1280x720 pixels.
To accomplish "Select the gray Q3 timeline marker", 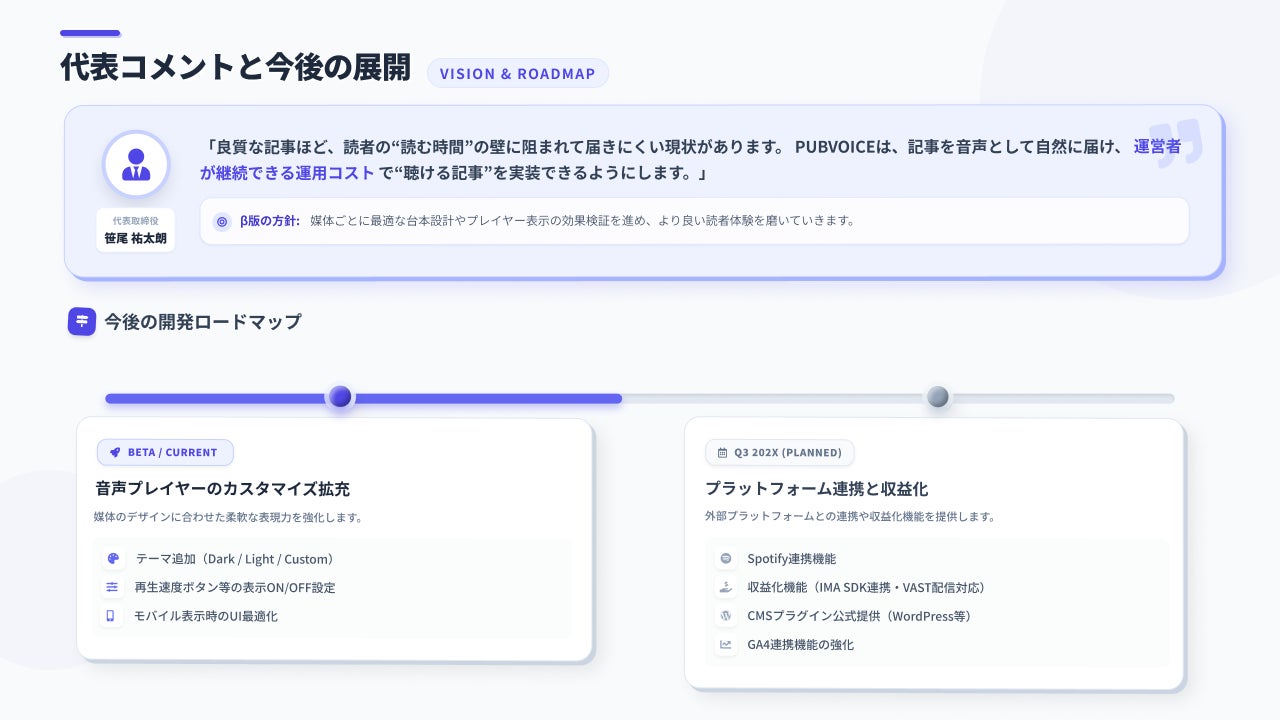I will (937, 397).
